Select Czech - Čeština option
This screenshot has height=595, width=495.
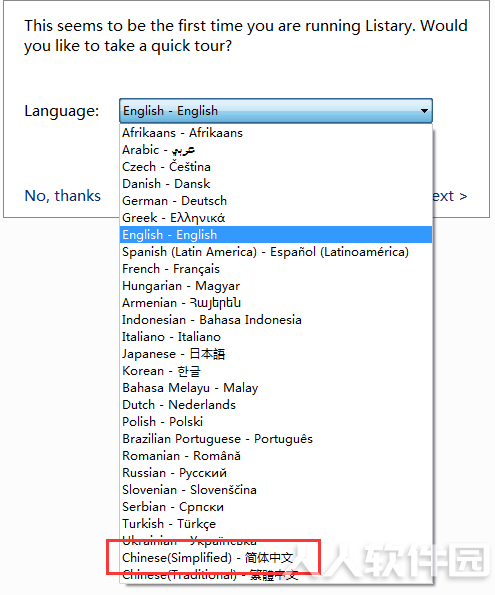pyautogui.click(x=276, y=167)
